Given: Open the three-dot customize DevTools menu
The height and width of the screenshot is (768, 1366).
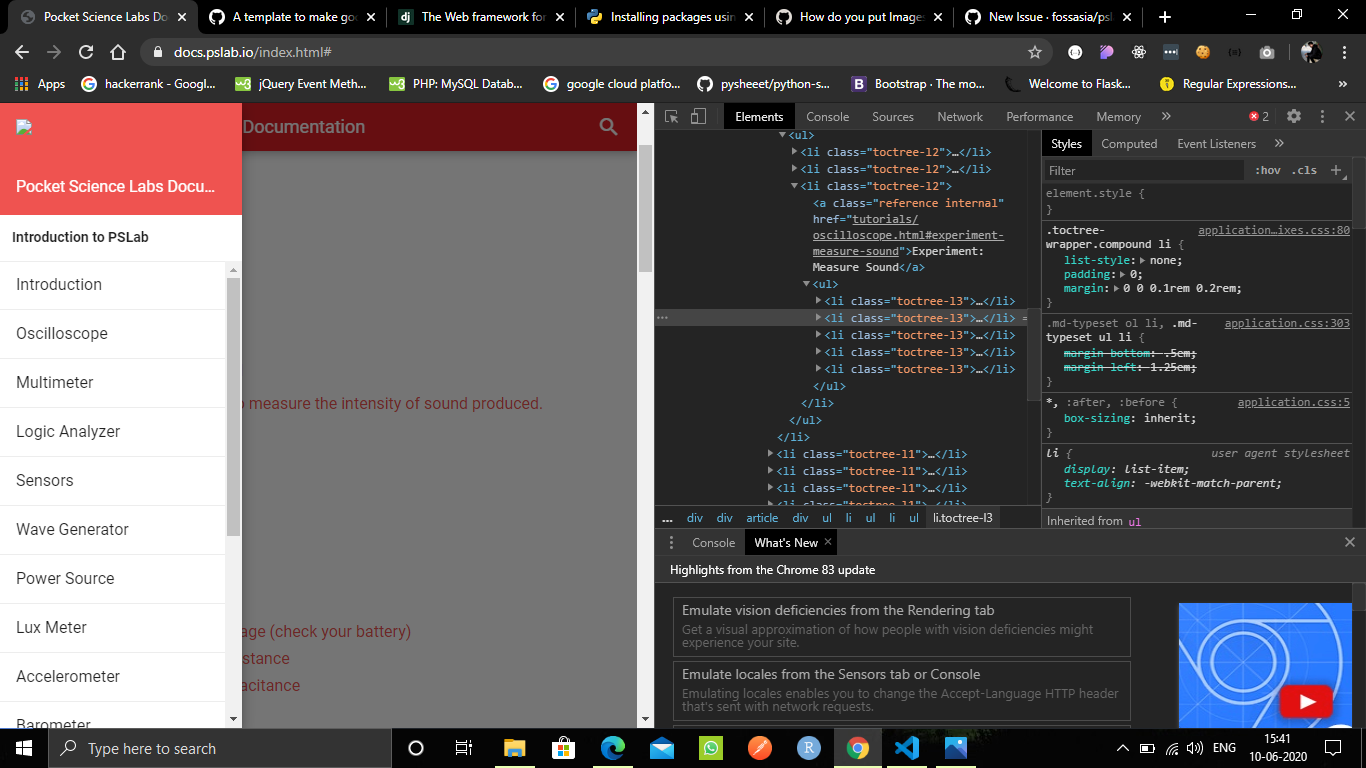Looking at the screenshot, I should [1321, 116].
